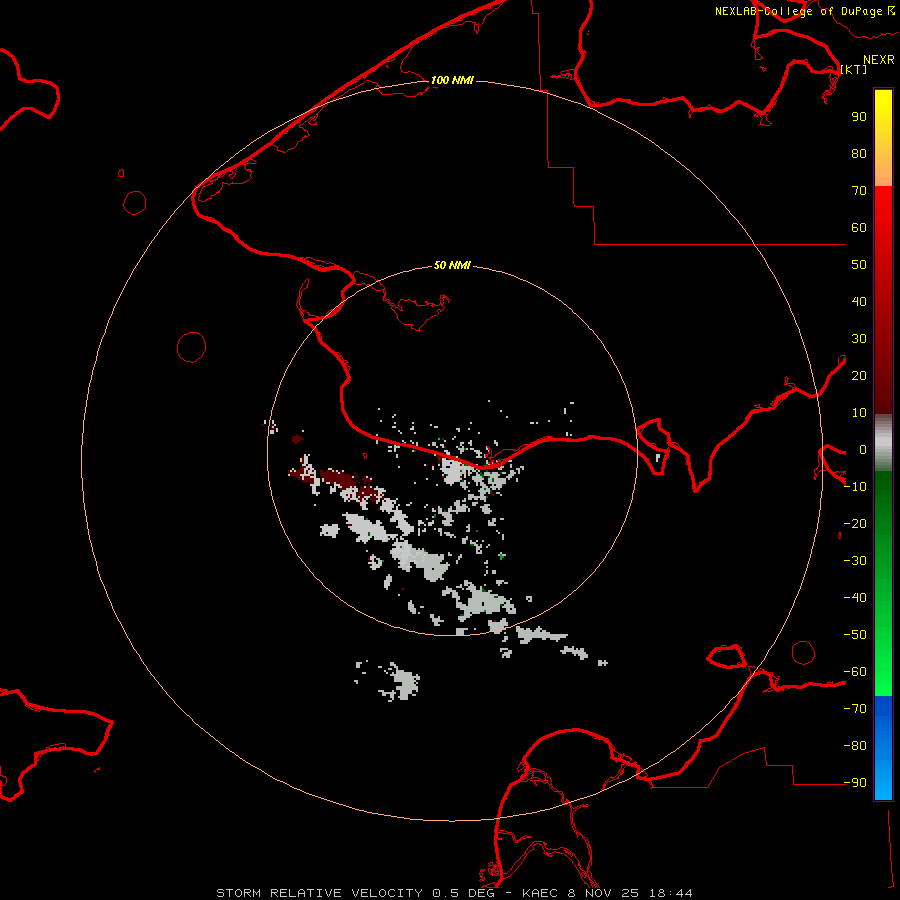Click the 90 value on the velocity scale
This screenshot has width=900, height=900.
pos(859,117)
